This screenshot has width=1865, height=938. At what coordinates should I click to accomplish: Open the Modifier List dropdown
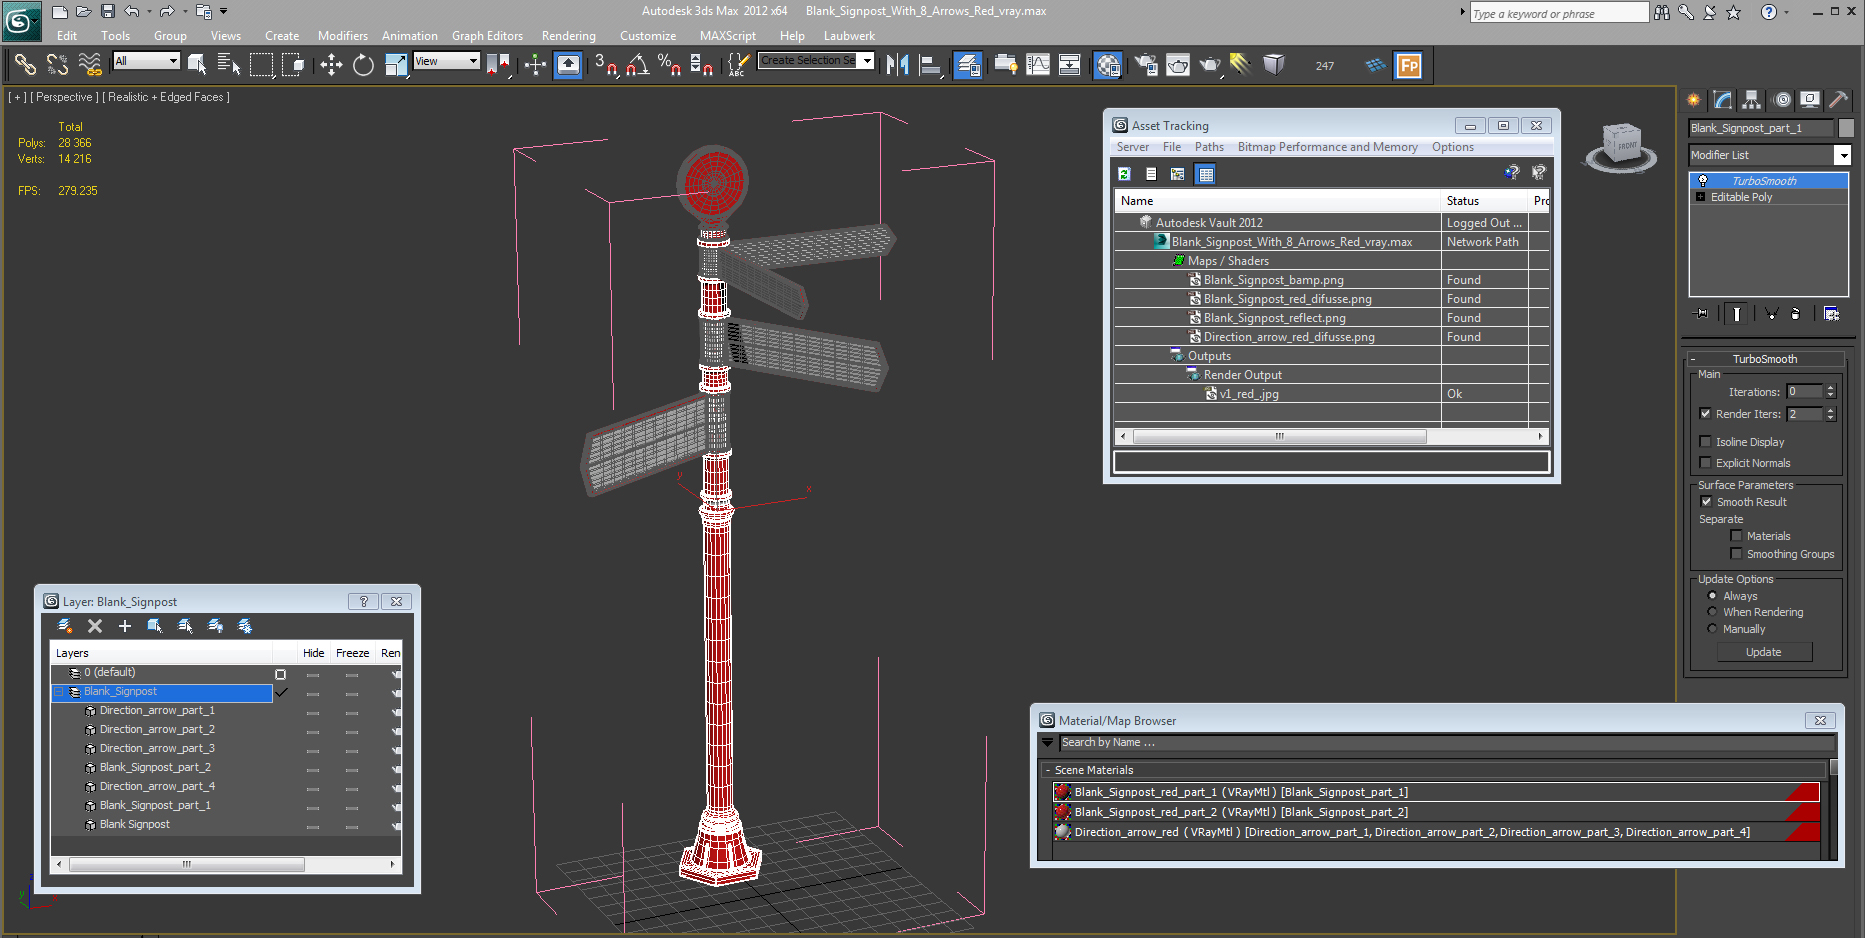click(1842, 155)
